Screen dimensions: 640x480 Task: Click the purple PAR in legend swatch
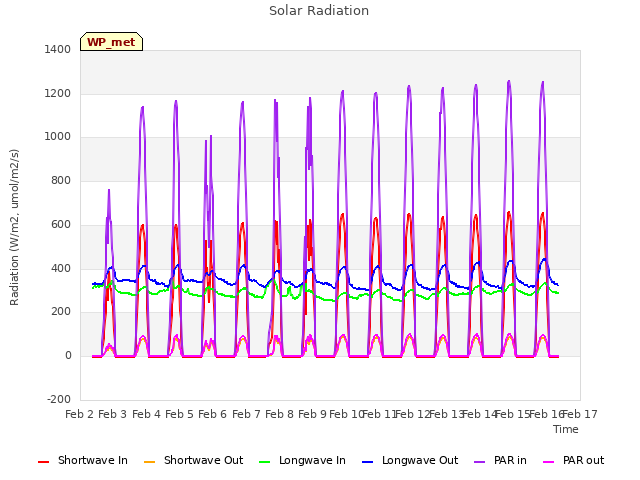[x=480, y=462]
